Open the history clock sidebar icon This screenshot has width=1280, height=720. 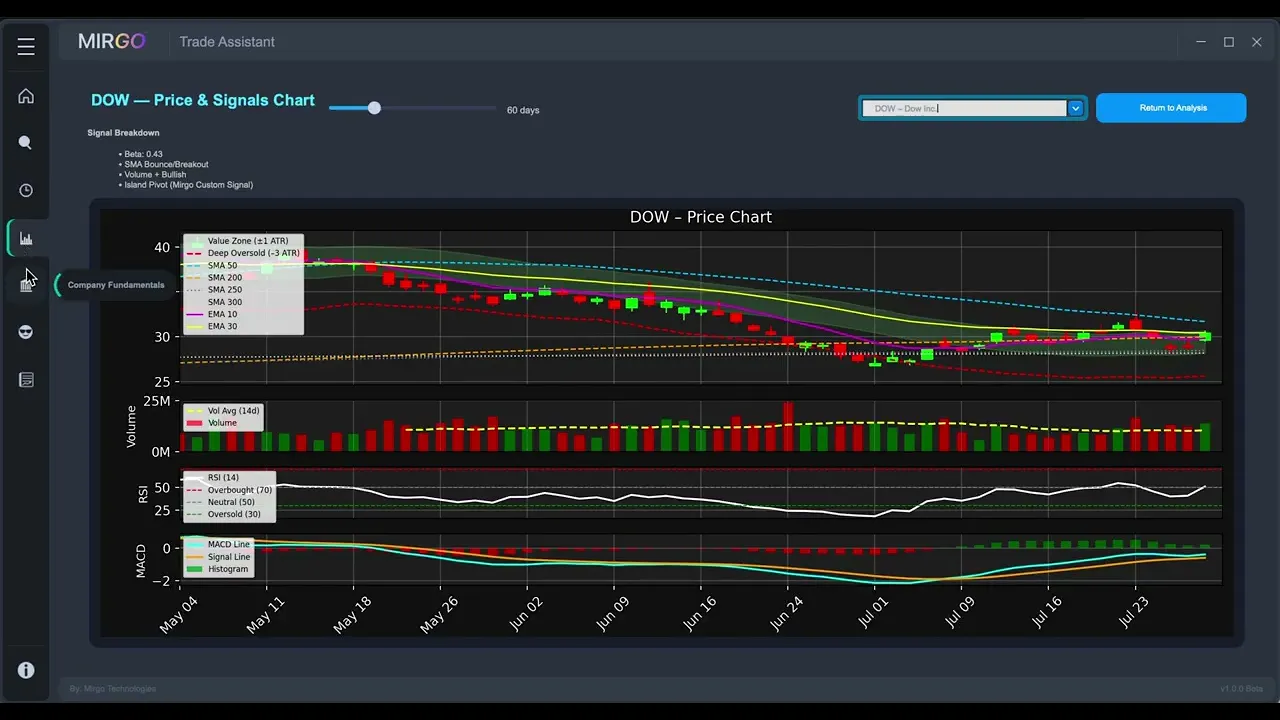pyautogui.click(x=26, y=191)
